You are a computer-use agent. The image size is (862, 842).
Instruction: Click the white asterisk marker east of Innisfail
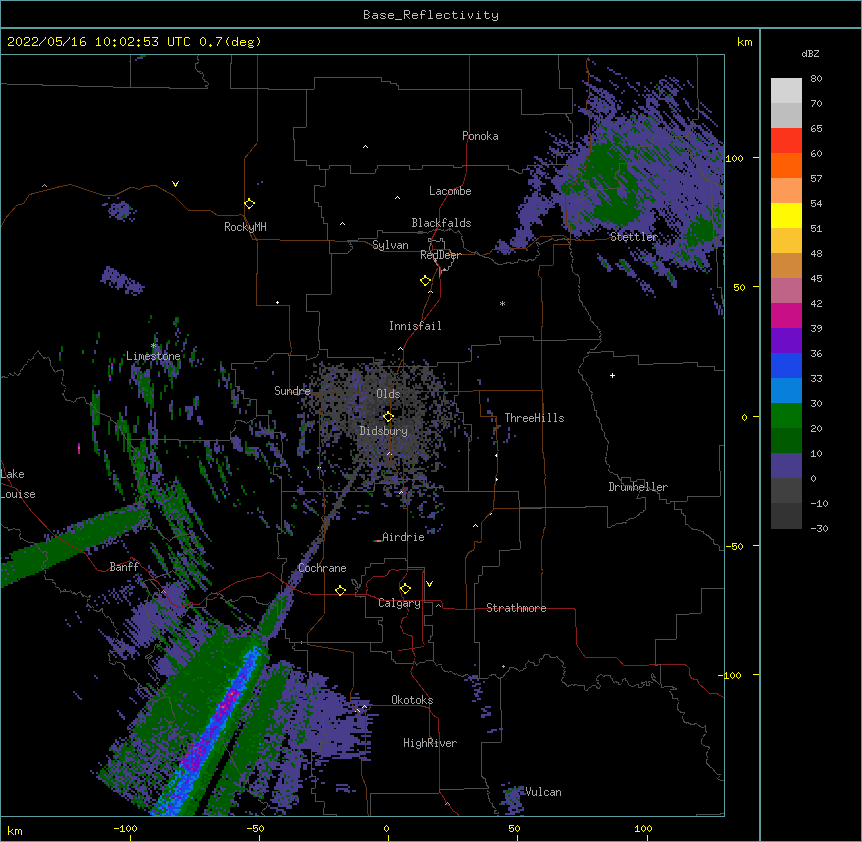tap(502, 303)
